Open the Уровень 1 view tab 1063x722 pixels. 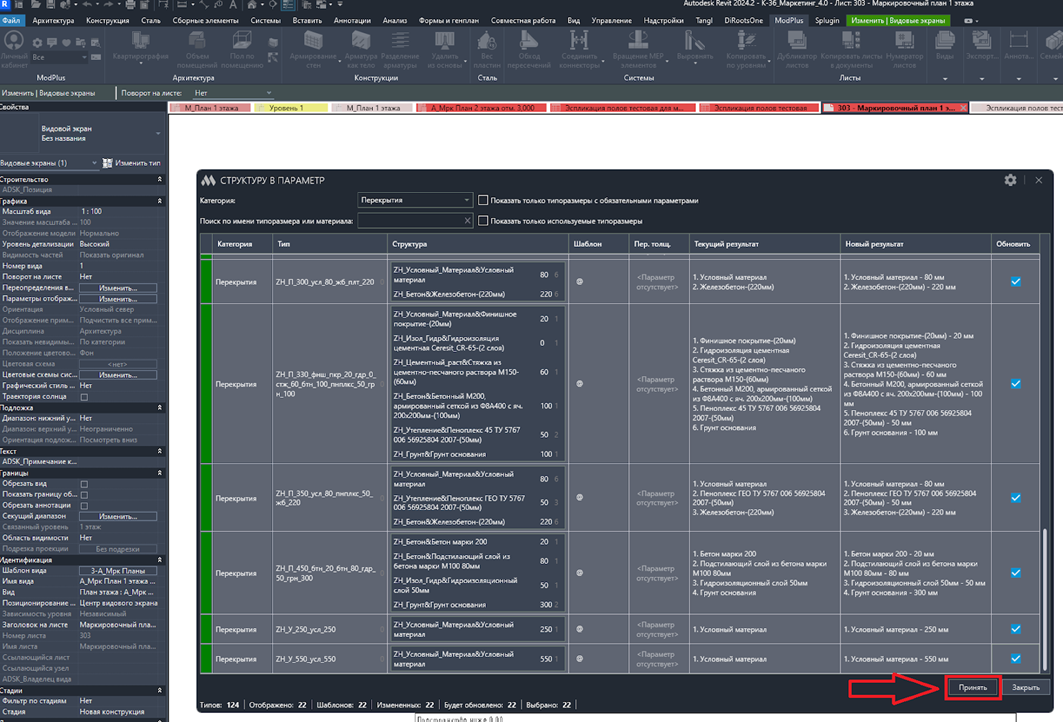[290, 108]
